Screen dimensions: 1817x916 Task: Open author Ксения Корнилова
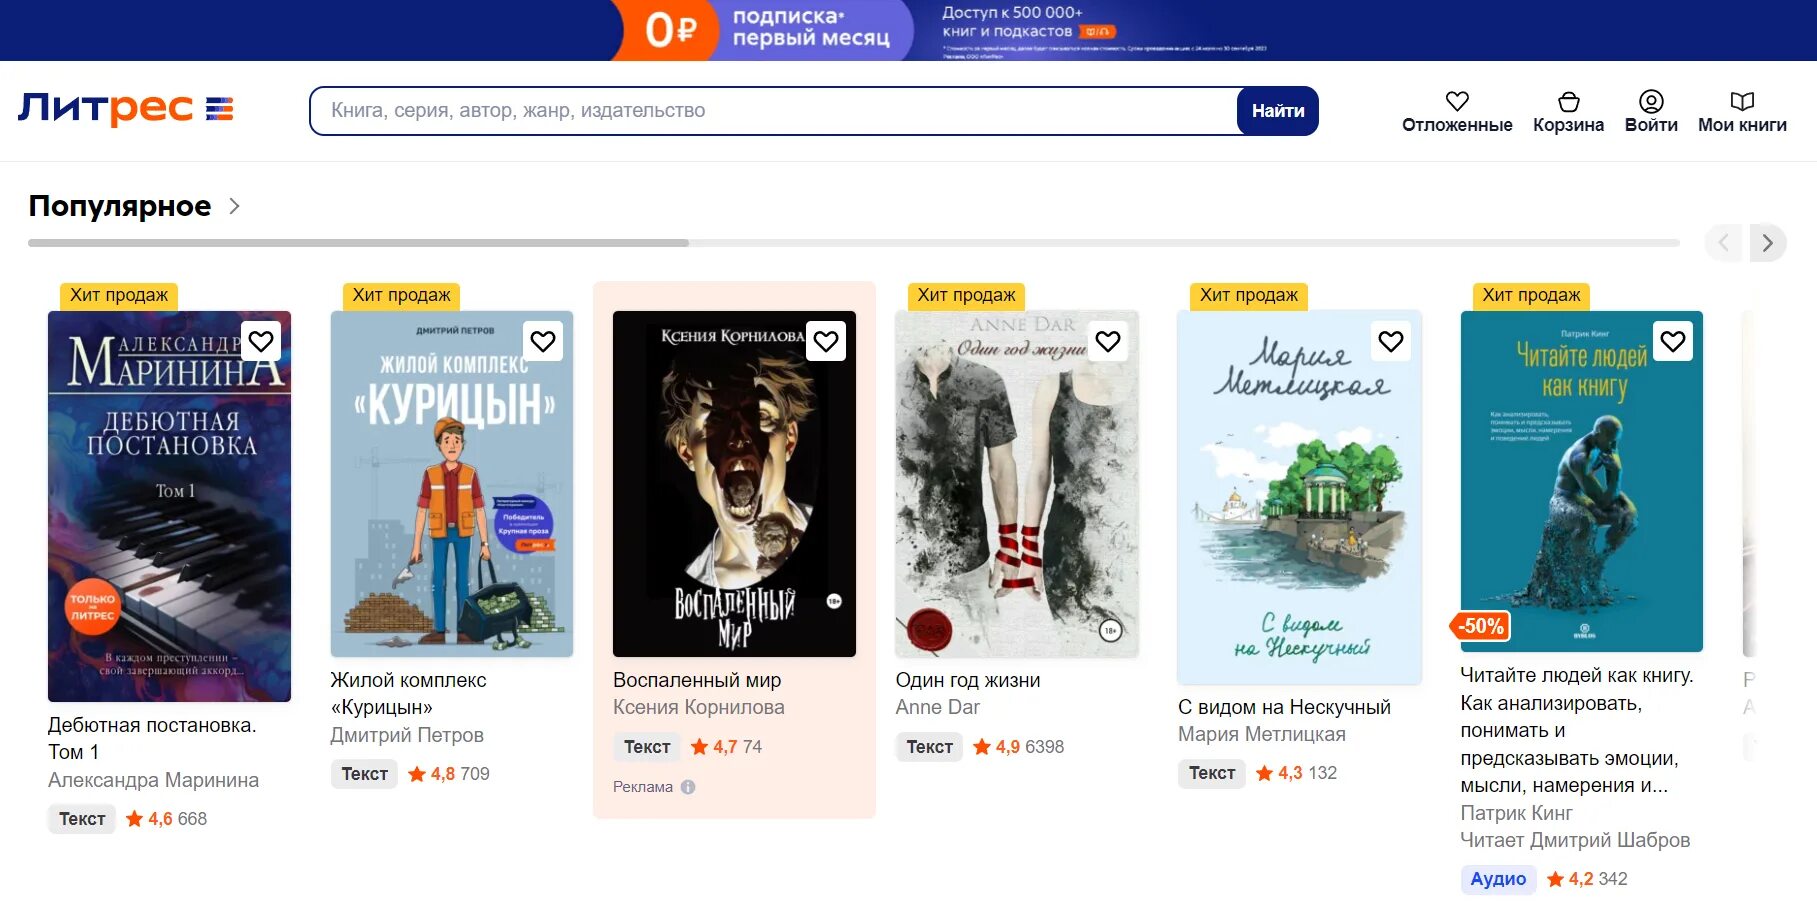[699, 707]
